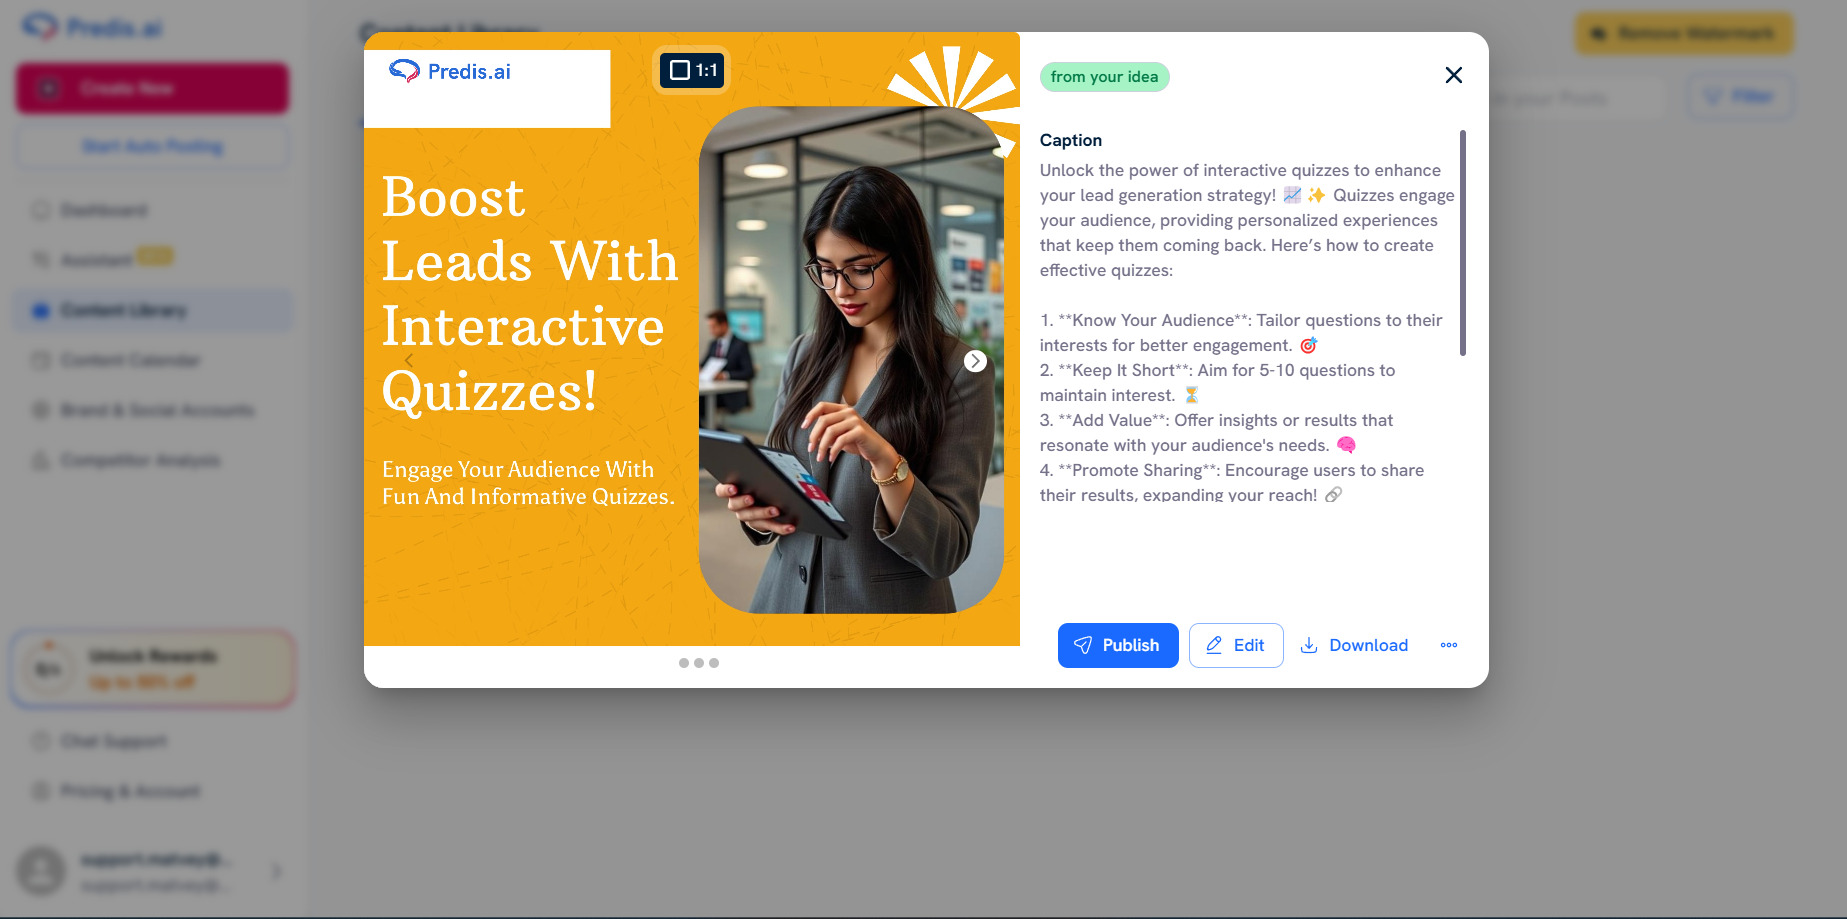The height and width of the screenshot is (919, 1847).
Task: Click the Download icon next to Download label
Action: (1309, 645)
